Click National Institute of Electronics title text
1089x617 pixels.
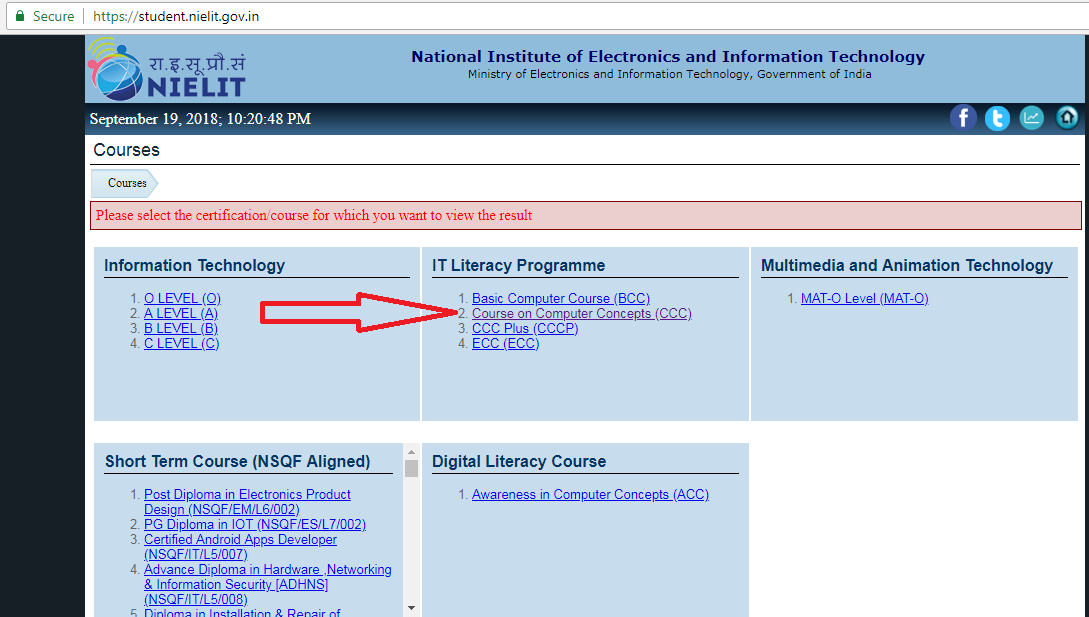[667, 56]
